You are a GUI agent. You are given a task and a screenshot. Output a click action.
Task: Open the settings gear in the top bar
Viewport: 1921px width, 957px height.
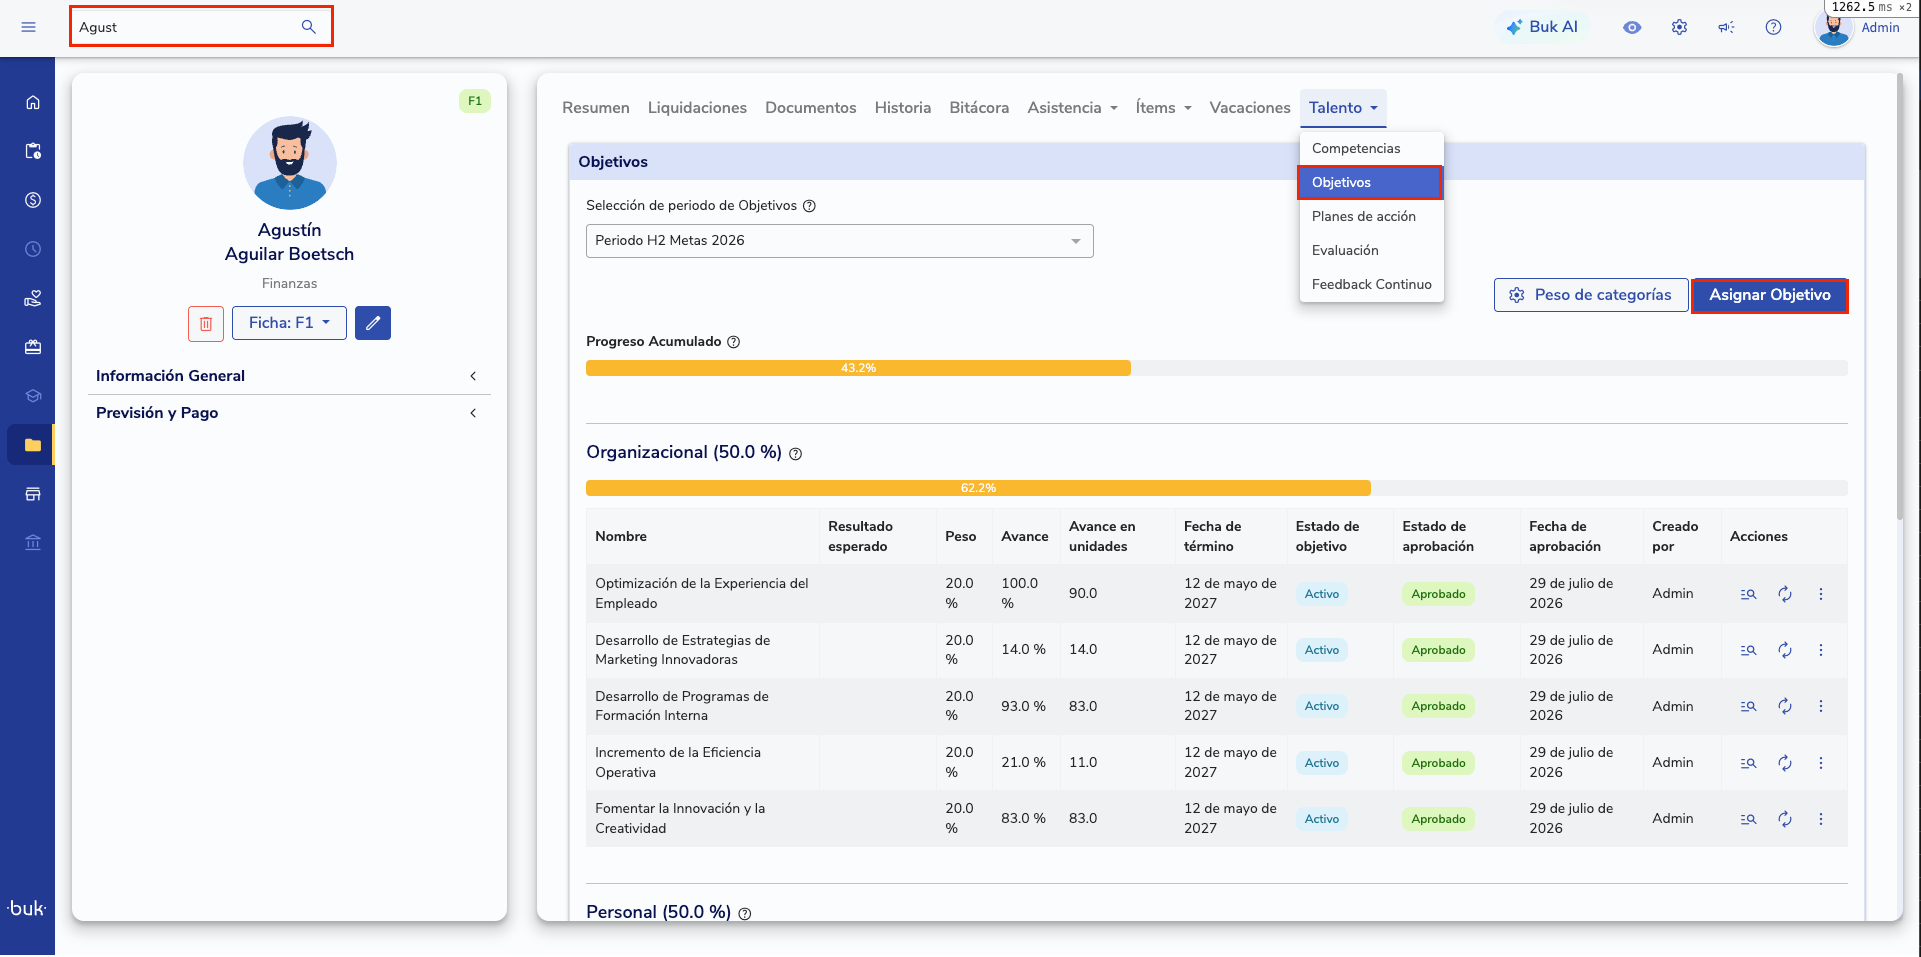coord(1679,27)
